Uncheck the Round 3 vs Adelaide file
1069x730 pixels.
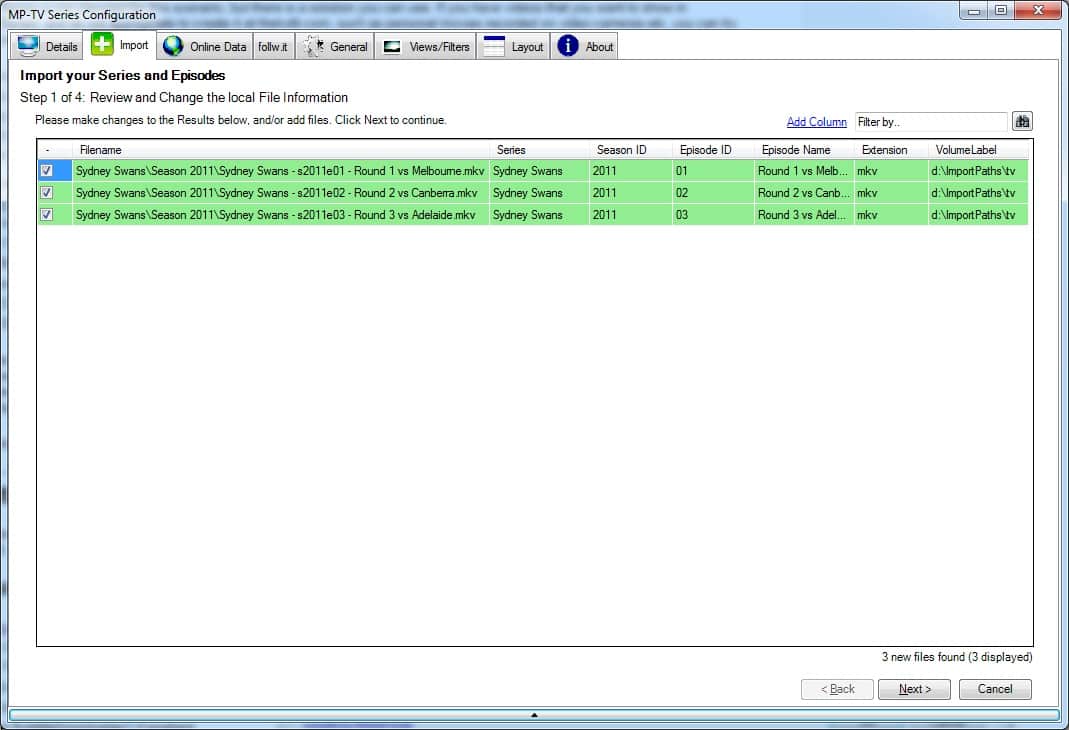pos(46,214)
